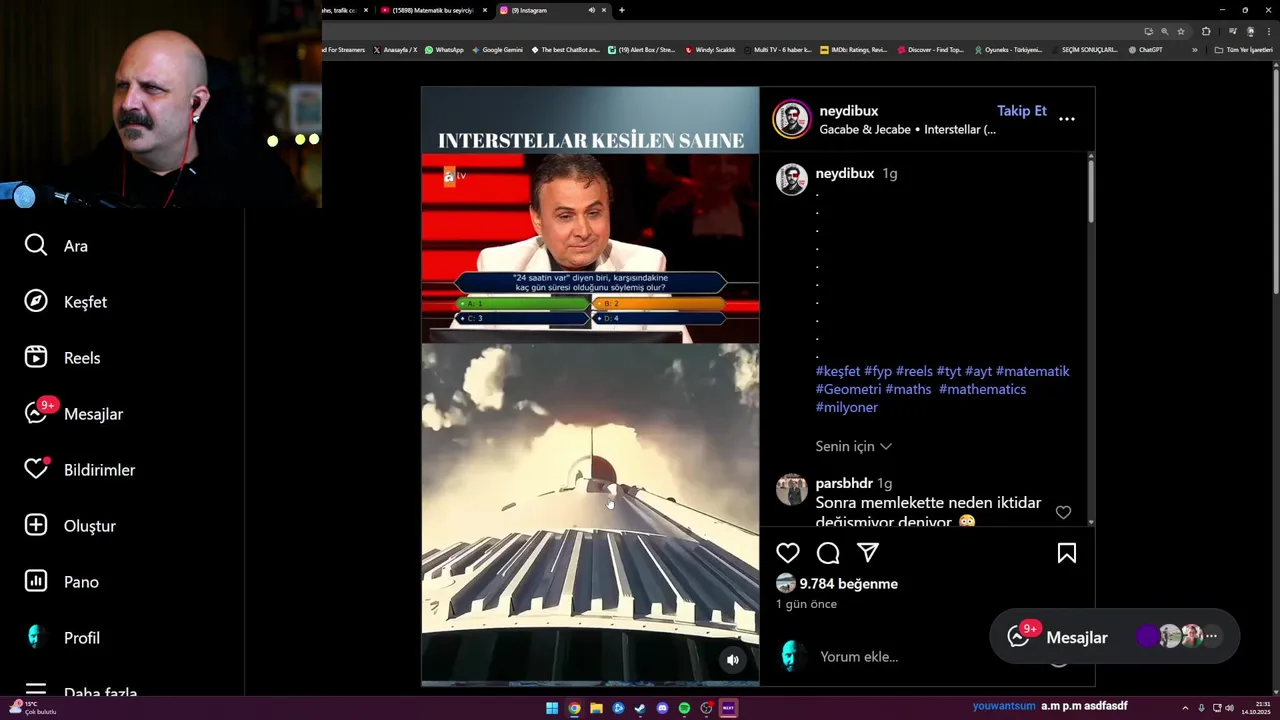Viewport: 1280px width, 720px height.
Task: Click the comments panel scrollbar
Action: [1090, 190]
